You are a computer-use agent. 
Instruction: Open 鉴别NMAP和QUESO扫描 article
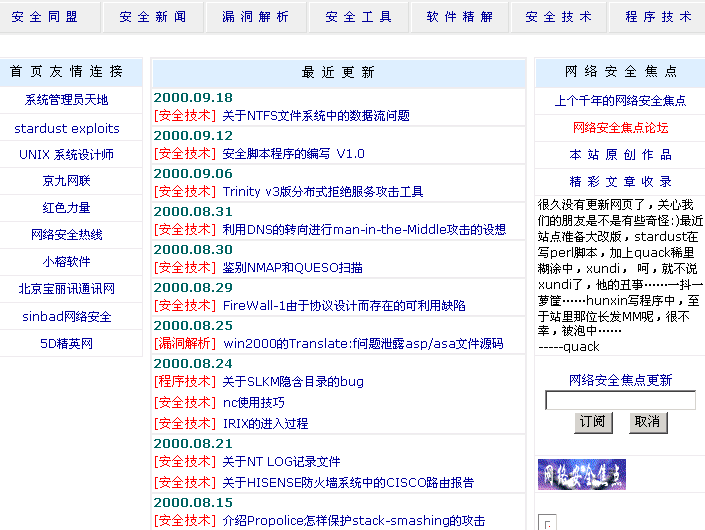pyautogui.click(x=293, y=268)
